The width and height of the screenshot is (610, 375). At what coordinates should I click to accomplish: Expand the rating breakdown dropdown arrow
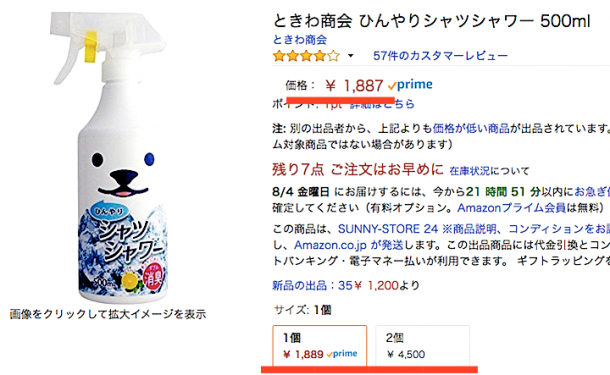pyautogui.click(x=351, y=56)
